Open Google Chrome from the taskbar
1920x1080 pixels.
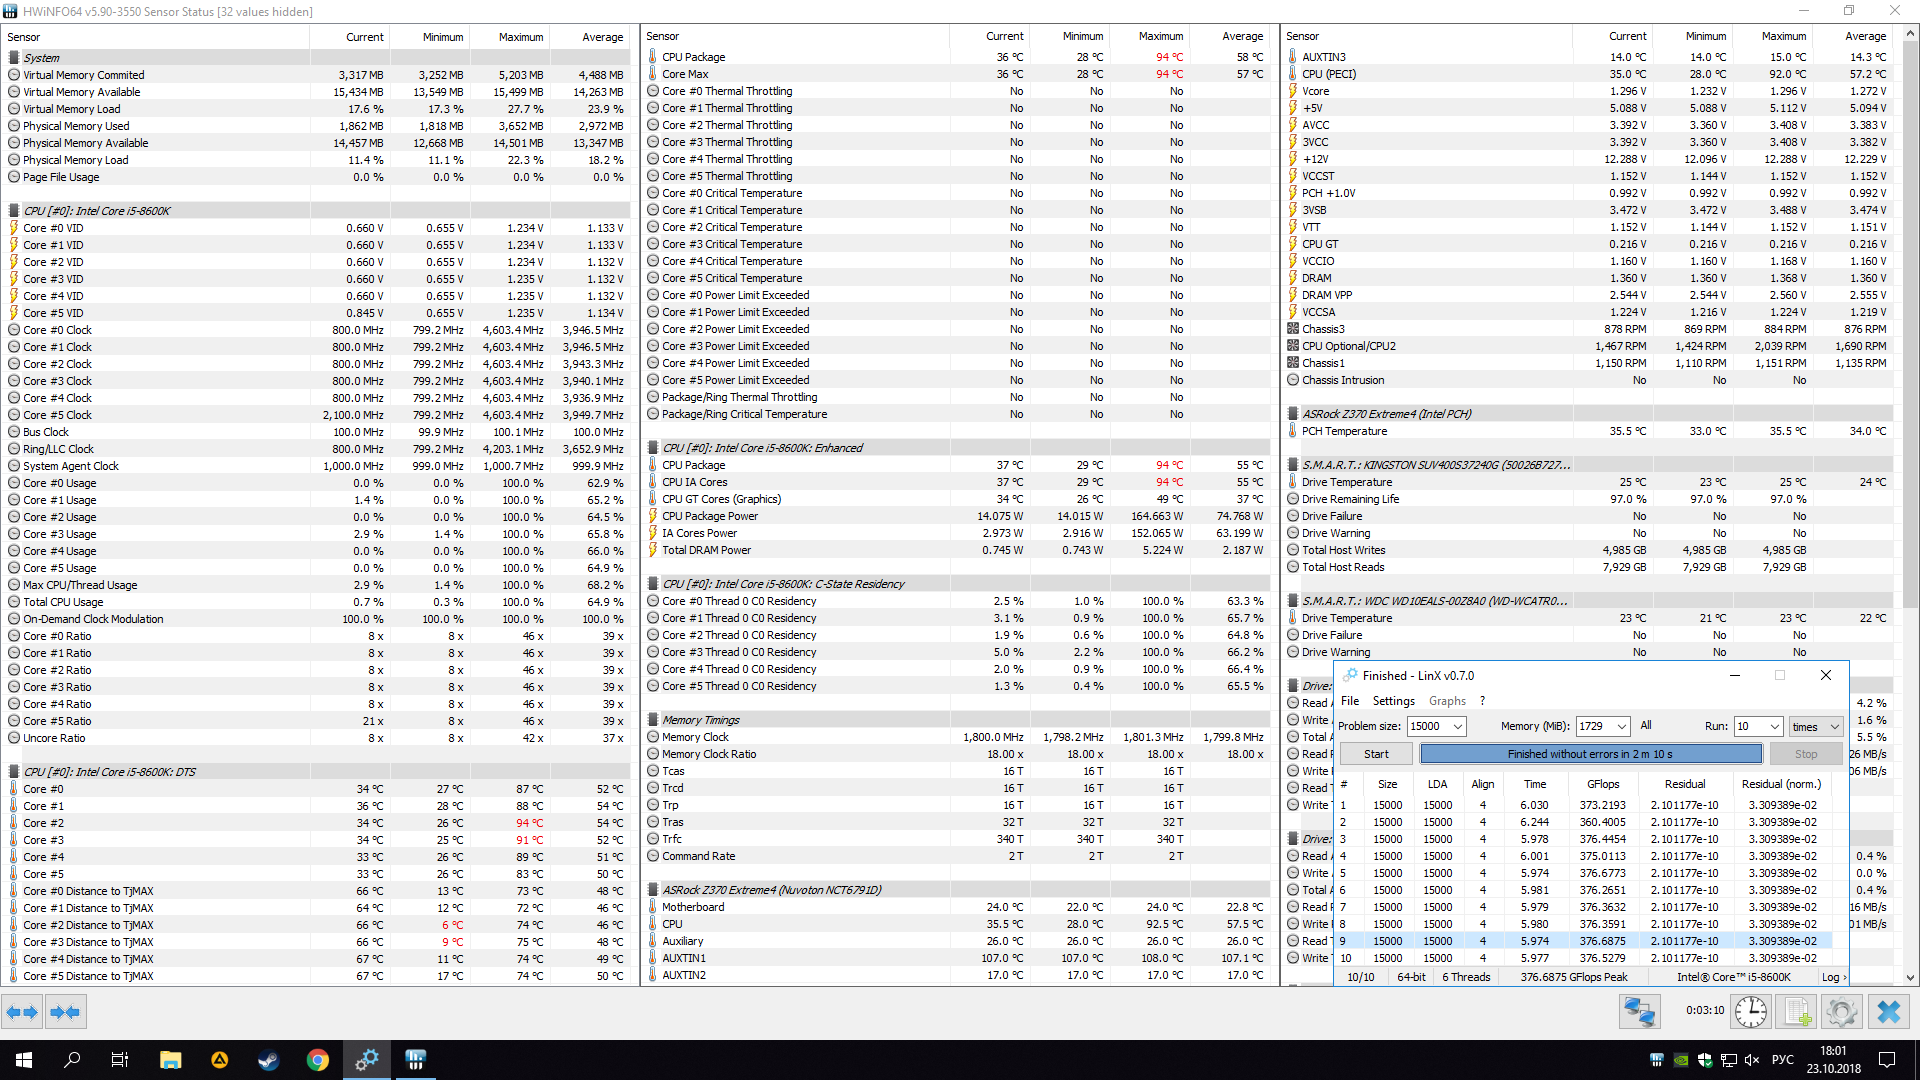pos(318,1060)
